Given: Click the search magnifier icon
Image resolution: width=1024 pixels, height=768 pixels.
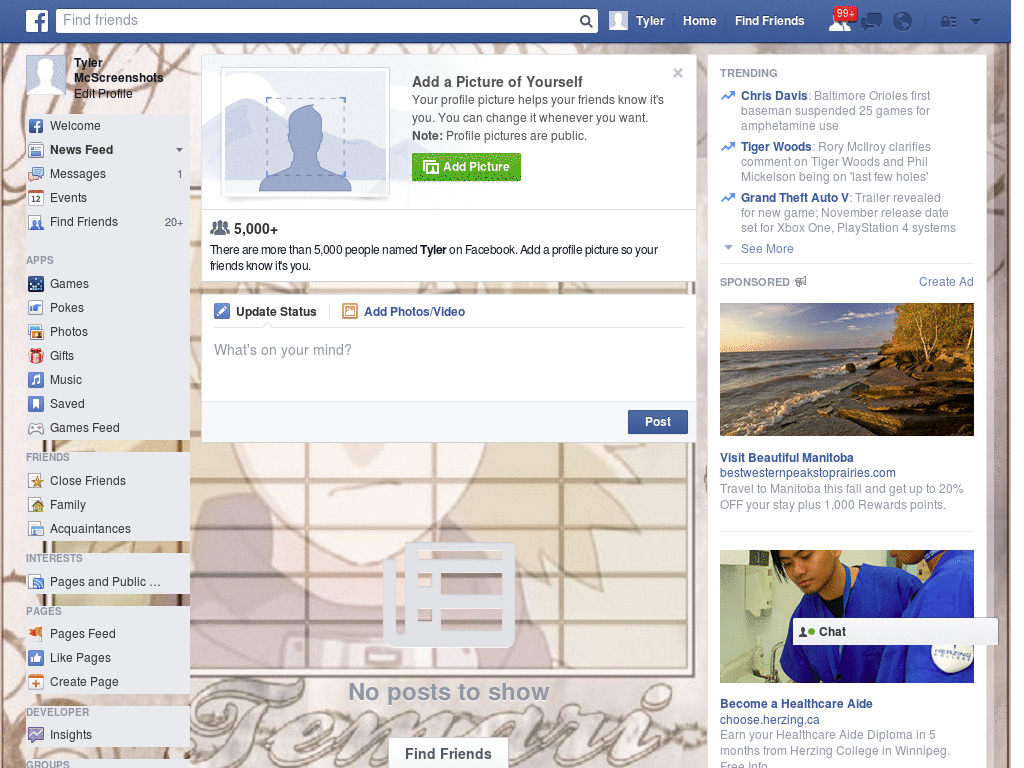Looking at the screenshot, I should click(x=586, y=21).
